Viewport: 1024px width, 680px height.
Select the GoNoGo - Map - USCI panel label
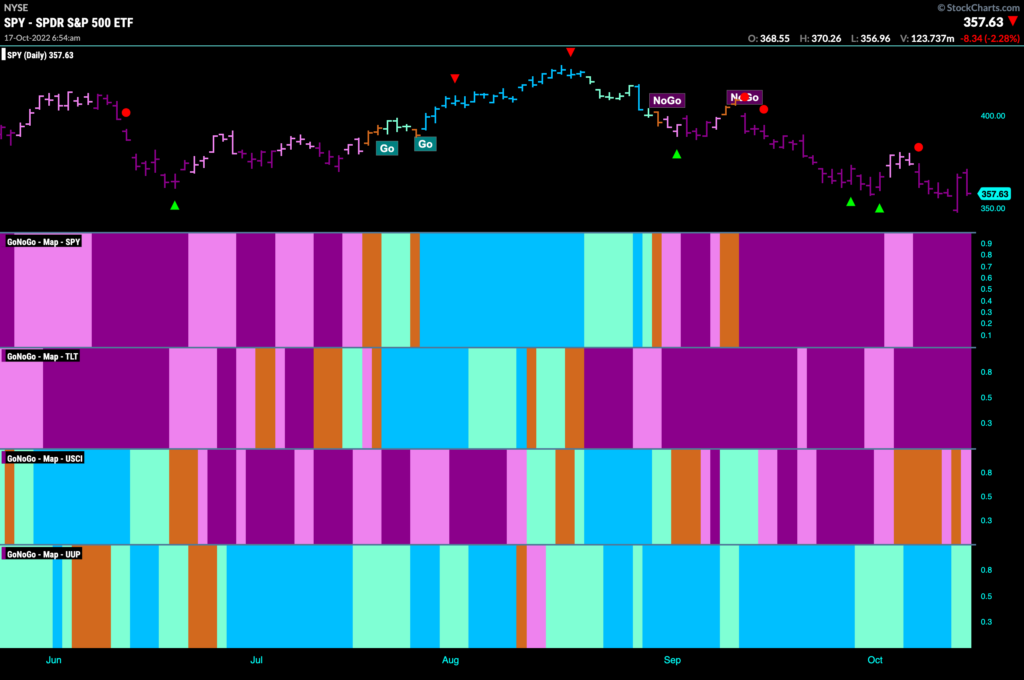(44, 459)
